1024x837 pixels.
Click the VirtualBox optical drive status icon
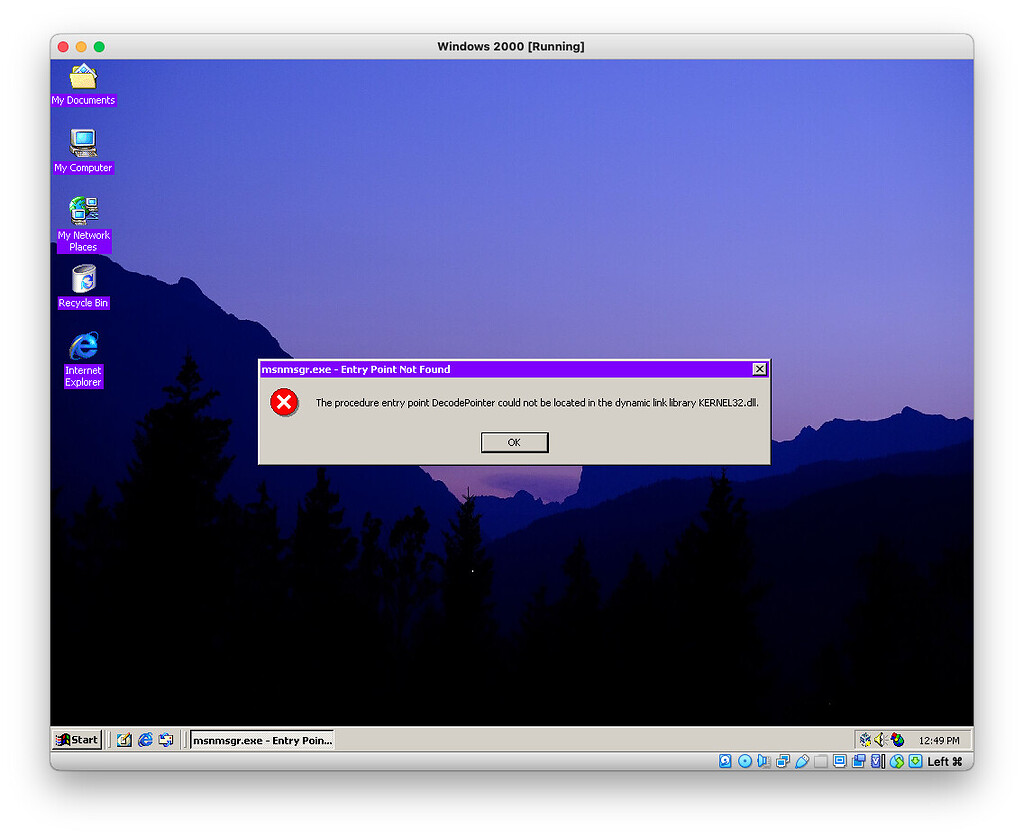746,761
